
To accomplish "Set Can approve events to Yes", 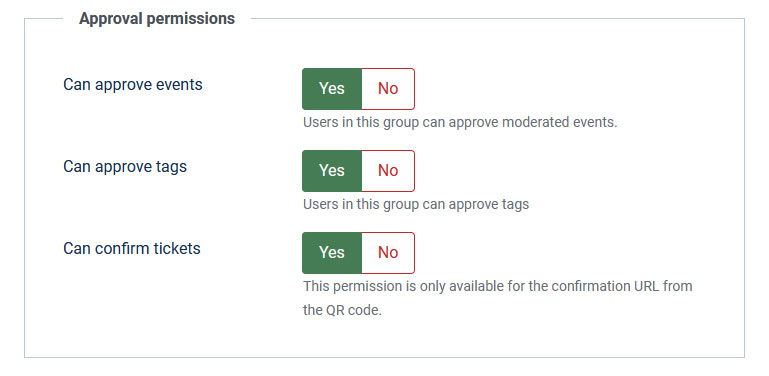I will (332, 89).
